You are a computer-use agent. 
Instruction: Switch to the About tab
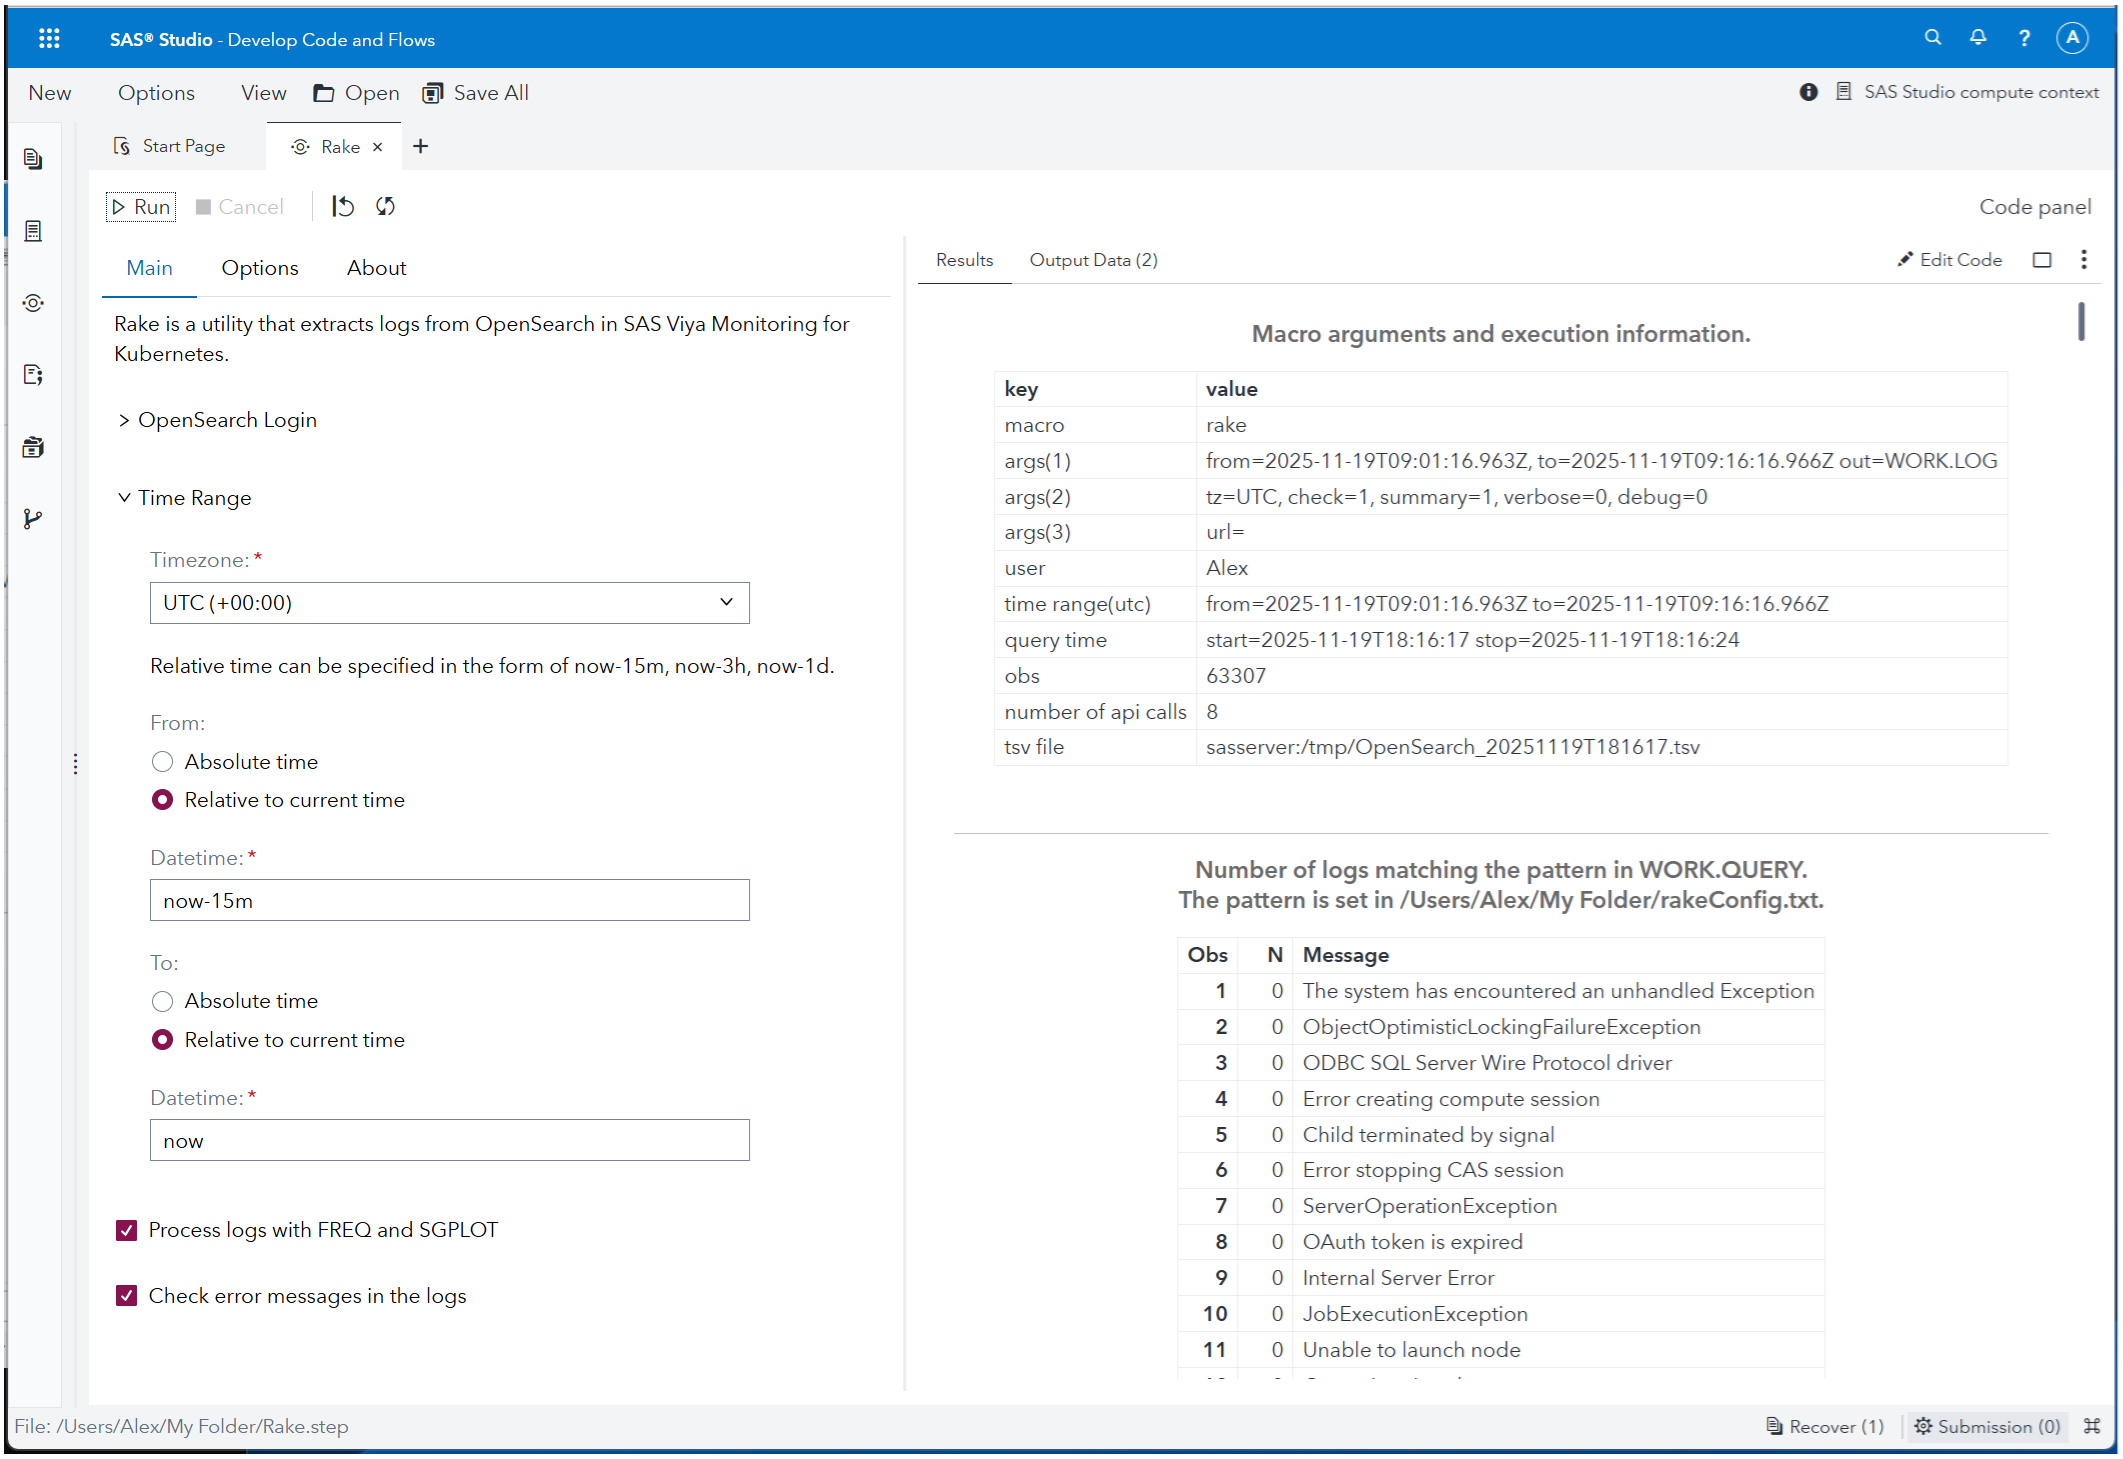(x=376, y=268)
